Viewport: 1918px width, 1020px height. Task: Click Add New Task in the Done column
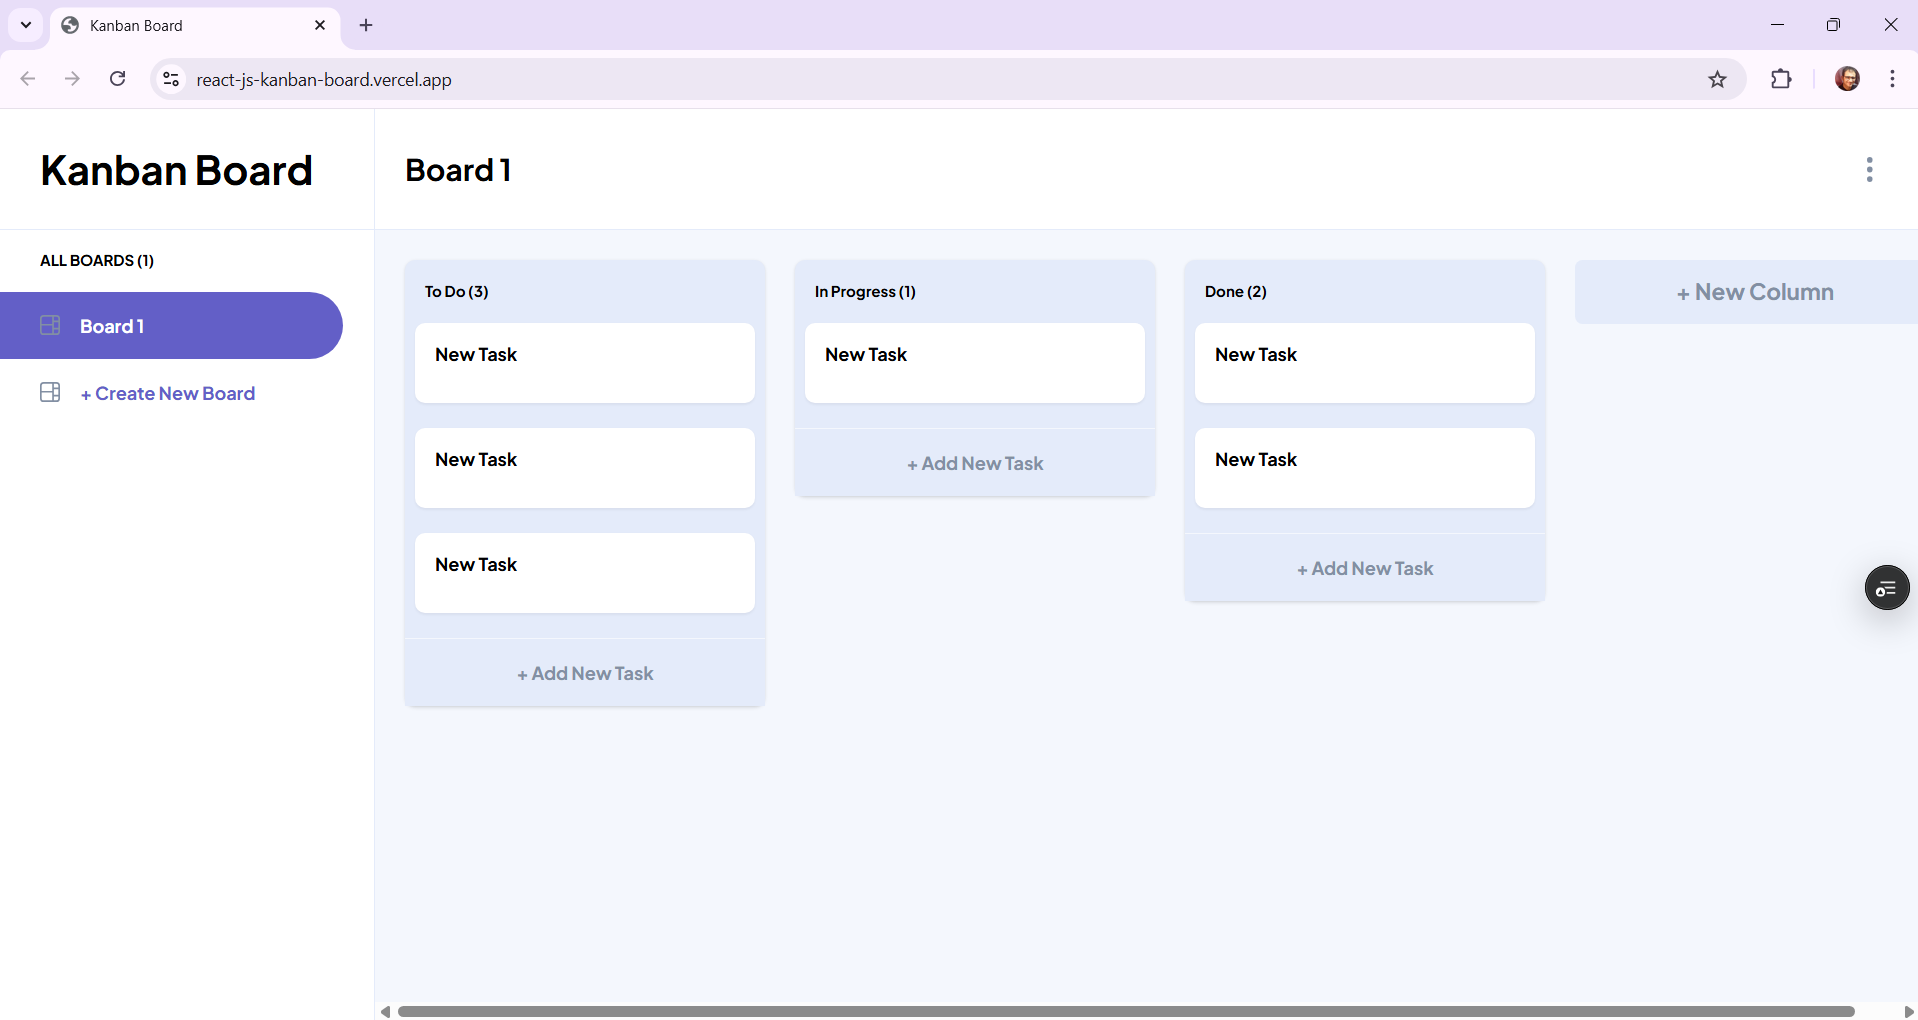click(1365, 567)
